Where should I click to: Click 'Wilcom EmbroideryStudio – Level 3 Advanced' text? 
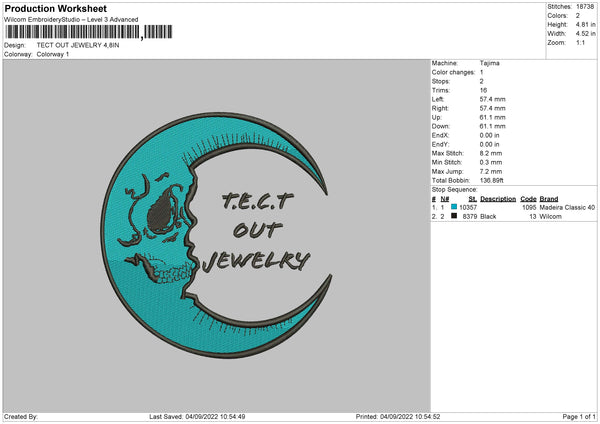[71, 20]
